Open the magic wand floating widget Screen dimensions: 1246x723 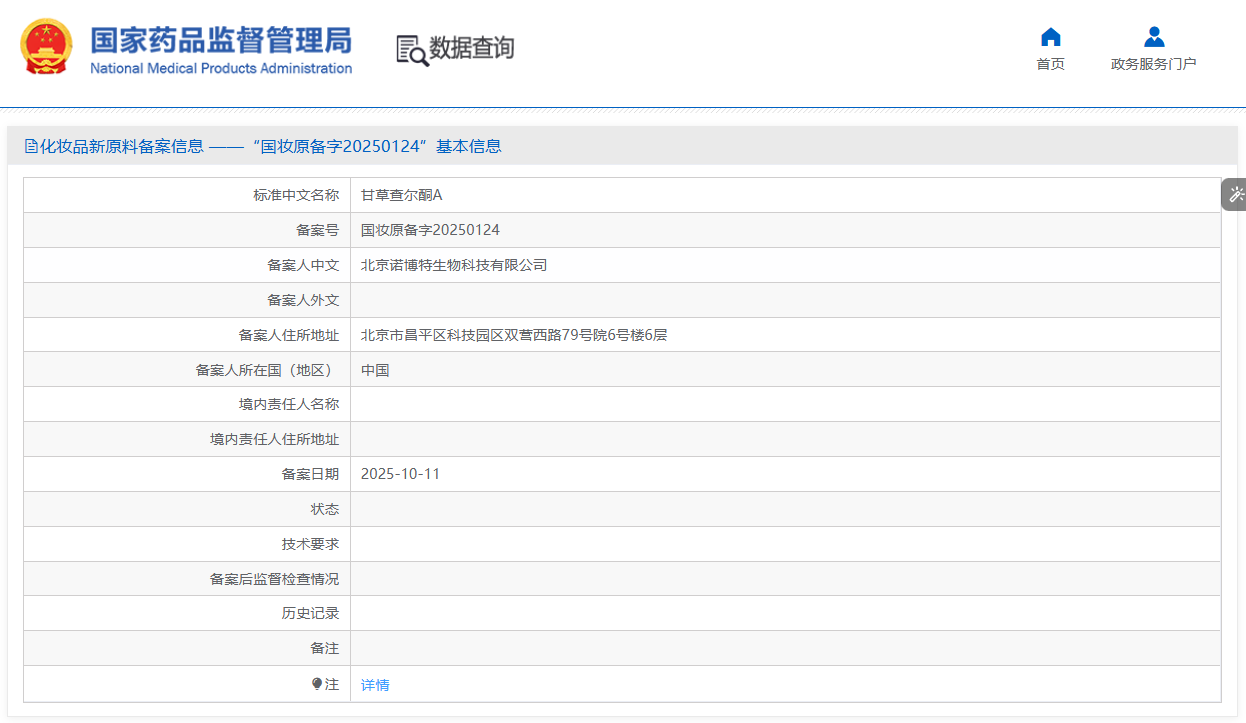[x=1236, y=194]
